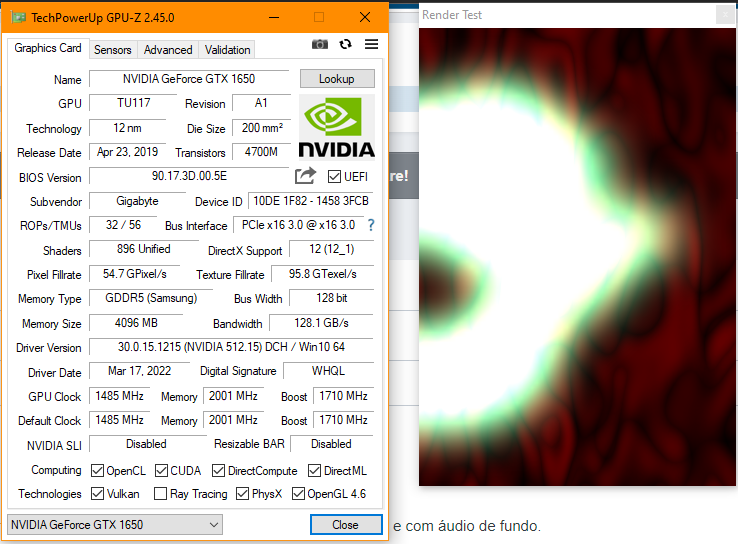Click the Release Date field Apr 23, 2019

point(128,152)
